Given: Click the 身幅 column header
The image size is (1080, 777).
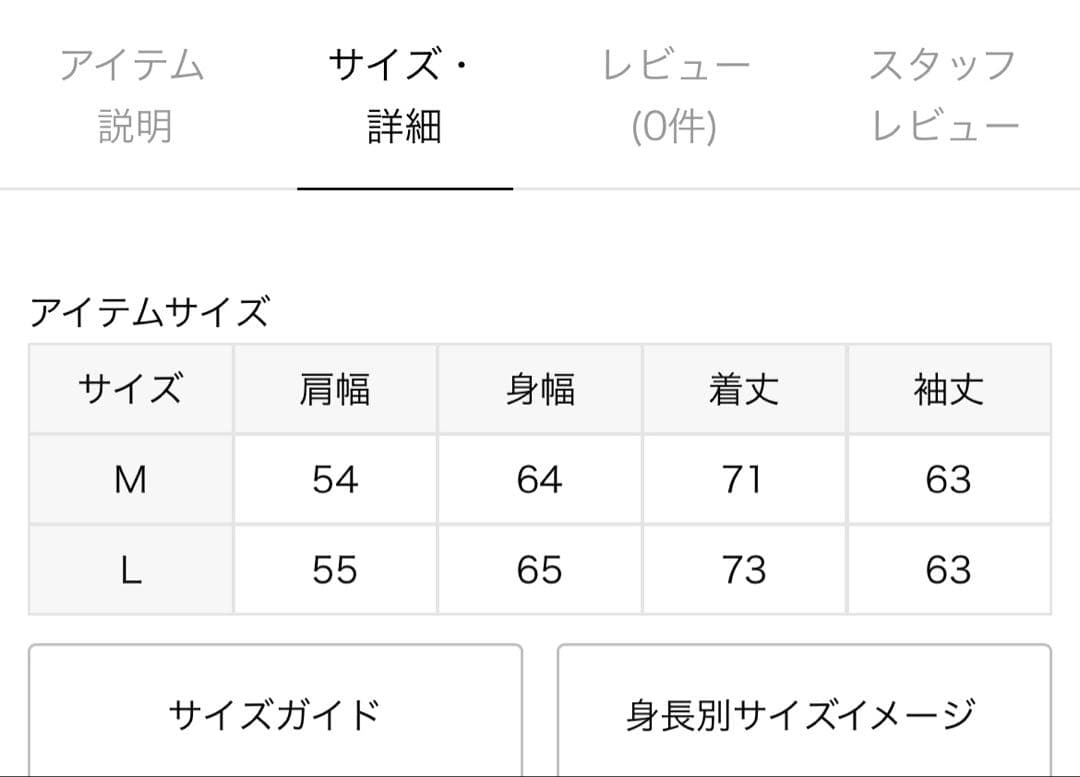Looking at the screenshot, I should click(x=540, y=389).
